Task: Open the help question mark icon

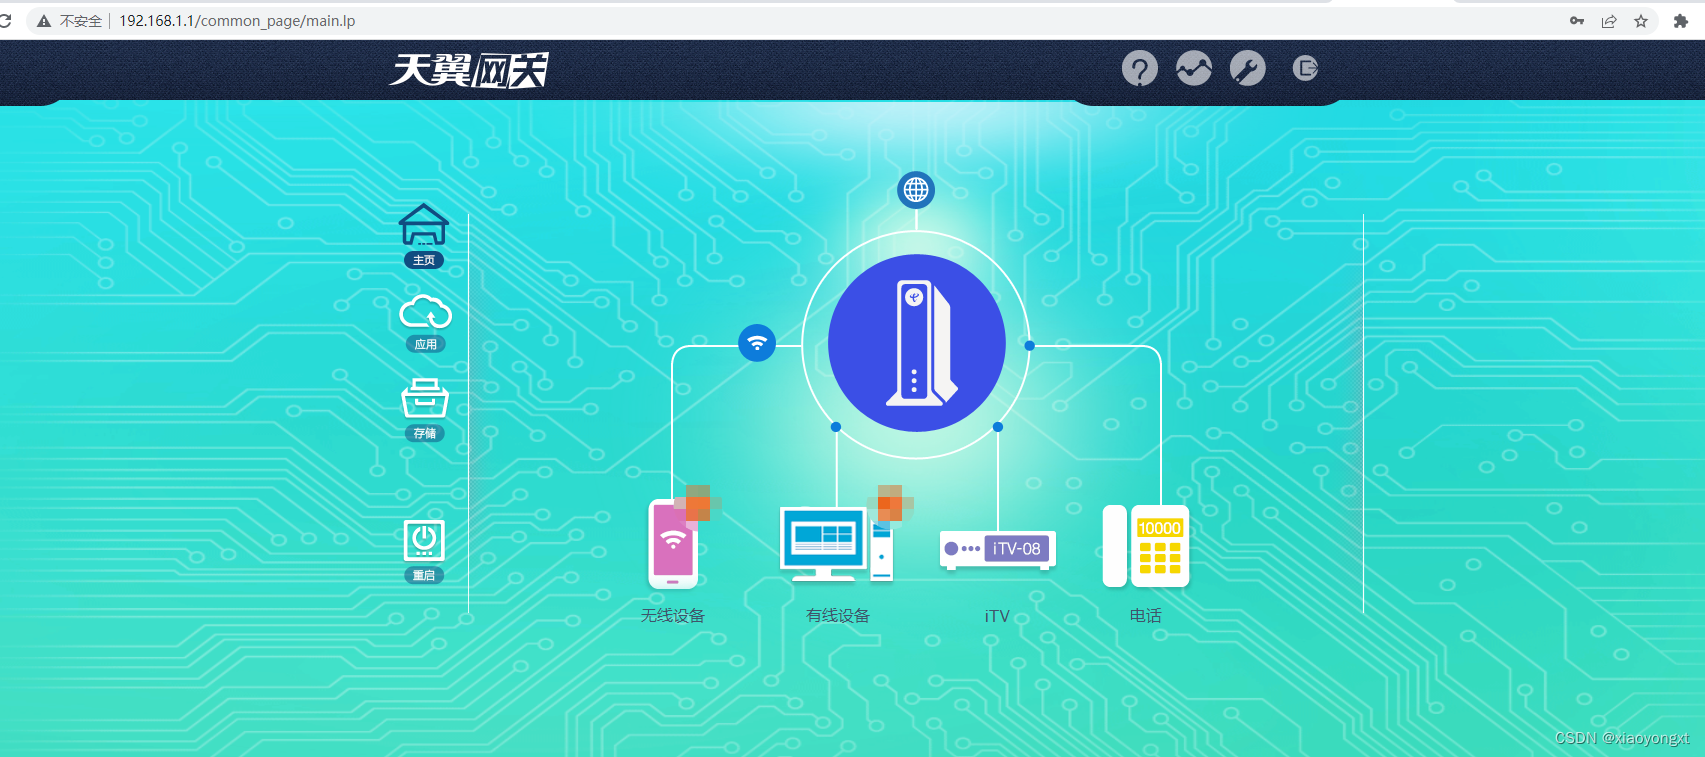Action: 1139,68
